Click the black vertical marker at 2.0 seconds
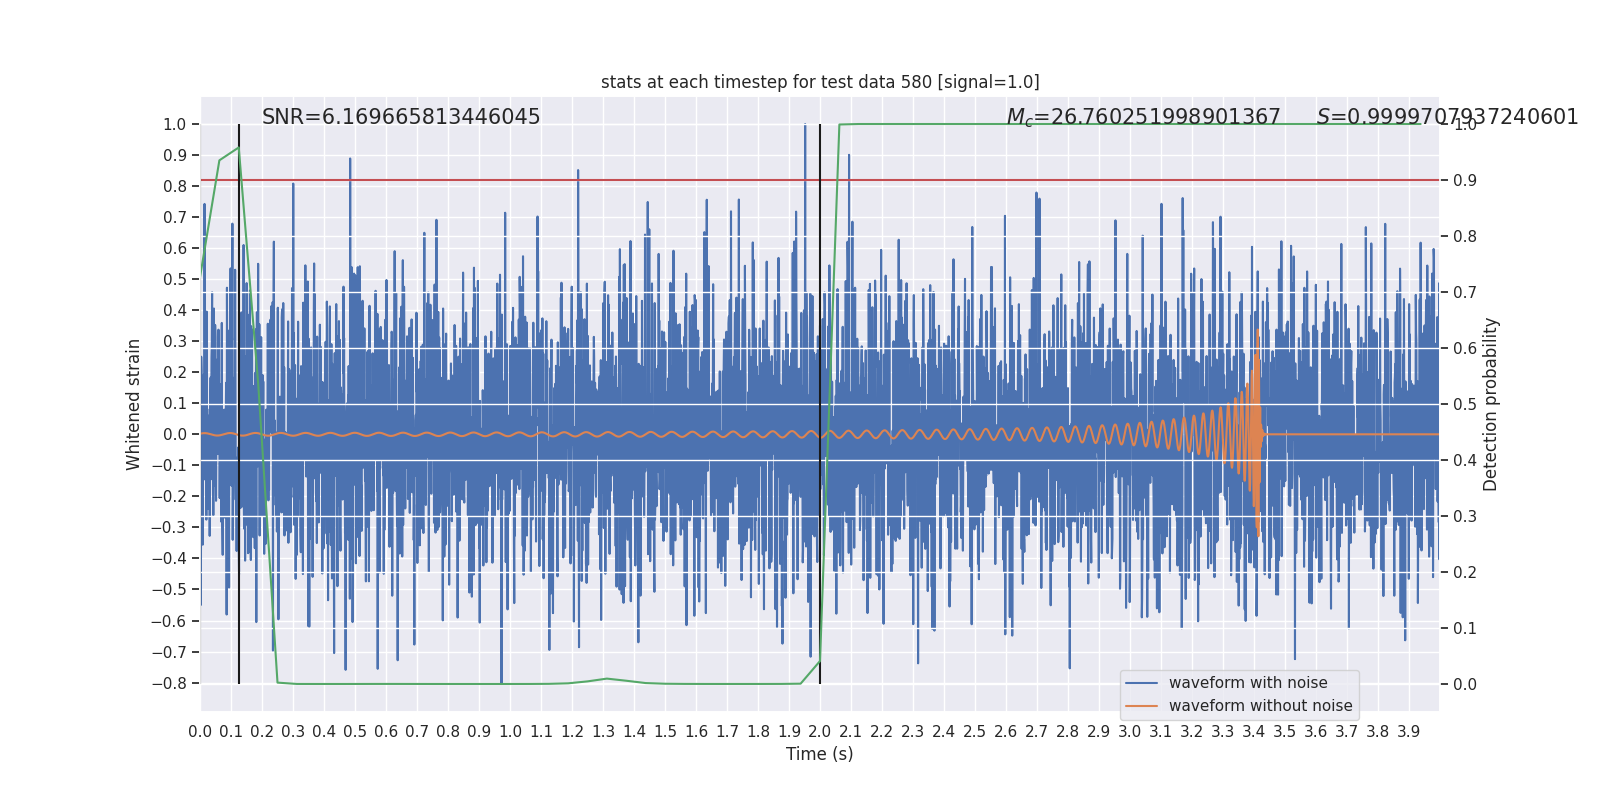 pyautogui.click(x=820, y=404)
